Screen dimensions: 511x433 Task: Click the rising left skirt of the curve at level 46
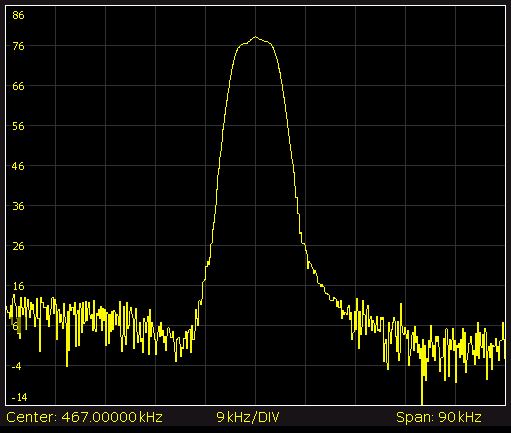(x=219, y=166)
